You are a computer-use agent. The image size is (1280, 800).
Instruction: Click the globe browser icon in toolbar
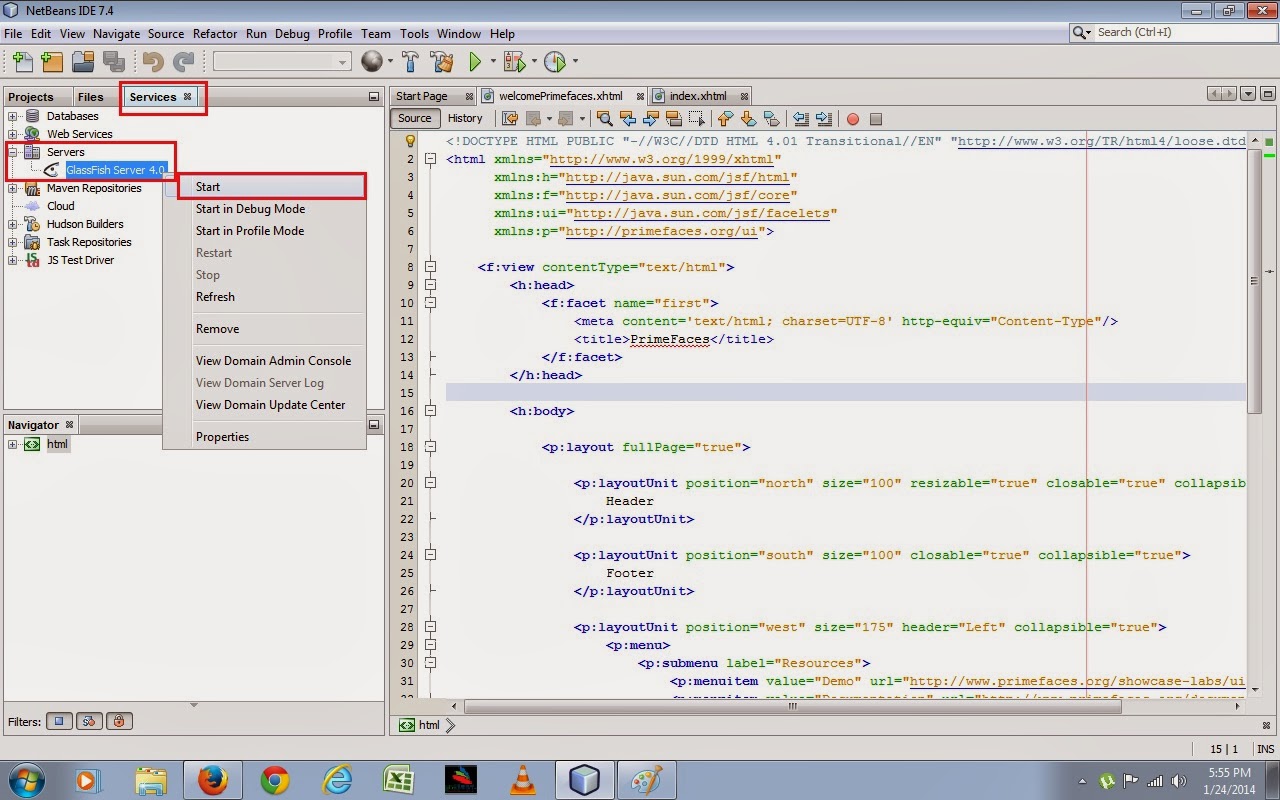[372, 62]
